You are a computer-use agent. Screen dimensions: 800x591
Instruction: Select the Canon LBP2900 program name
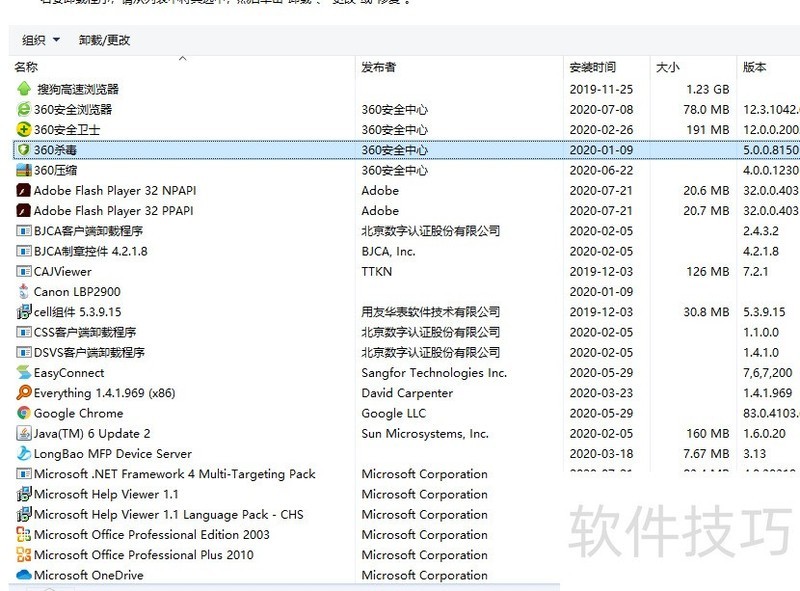coord(77,291)
